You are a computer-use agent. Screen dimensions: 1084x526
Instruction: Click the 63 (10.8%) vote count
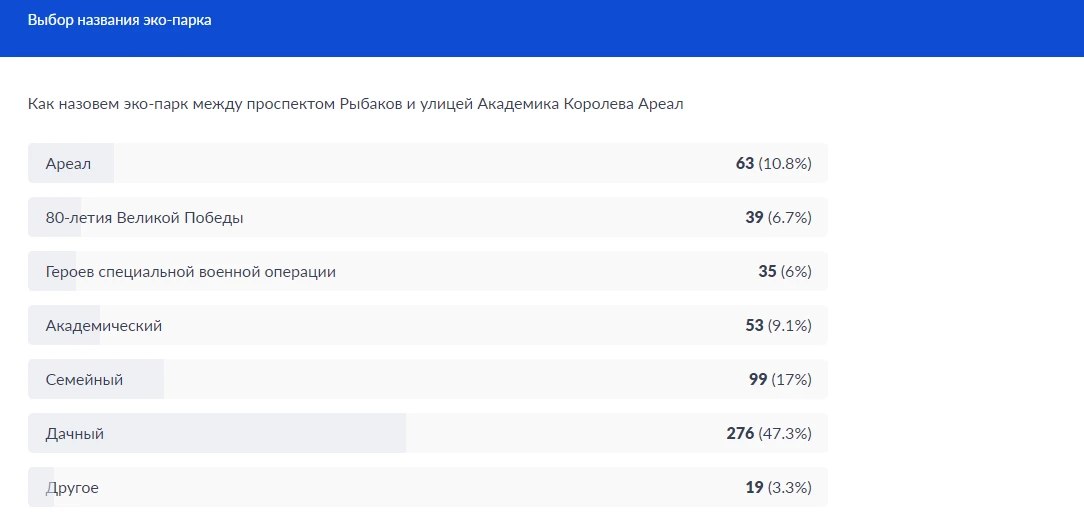[773, 163]
